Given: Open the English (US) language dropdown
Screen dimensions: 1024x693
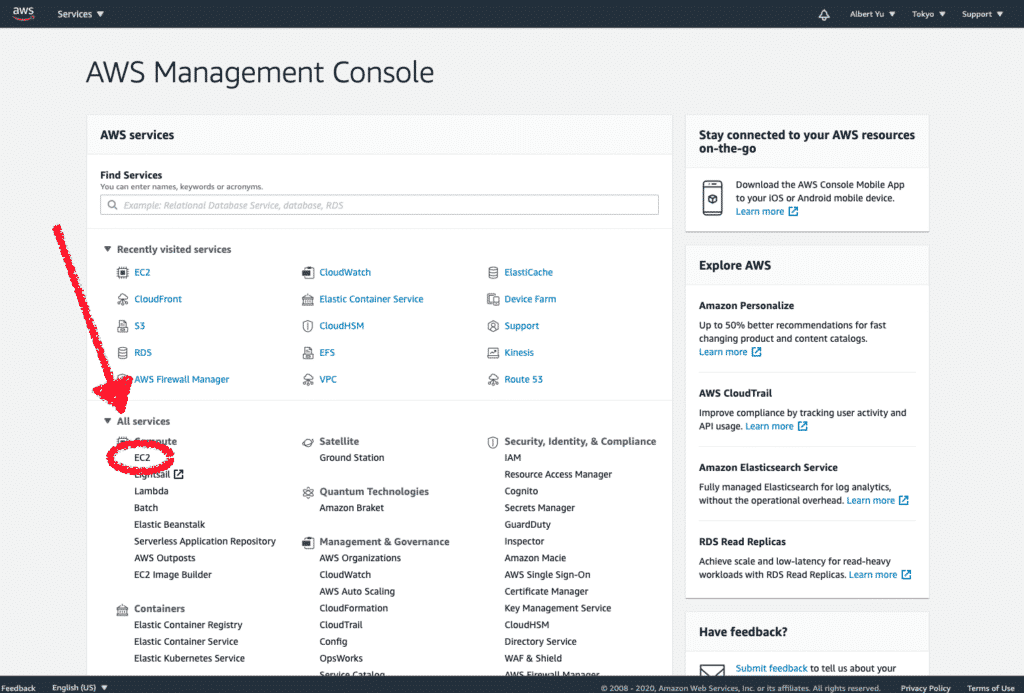Looking at the screenshot, I should (x=80, y=687).
